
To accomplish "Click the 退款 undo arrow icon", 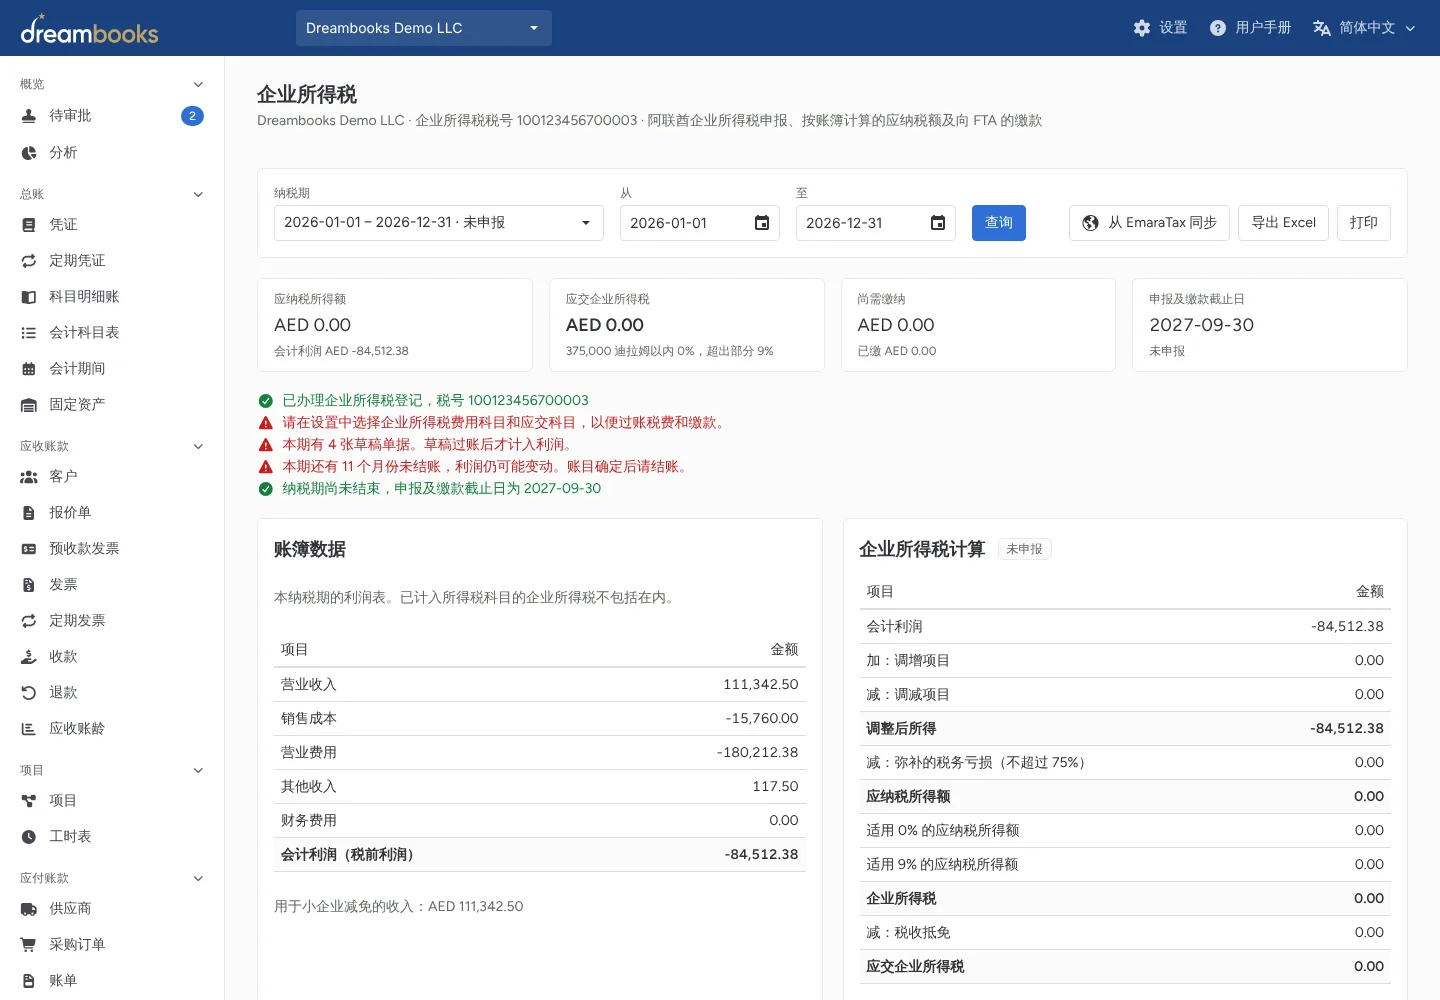I will [x=29, y=693].
